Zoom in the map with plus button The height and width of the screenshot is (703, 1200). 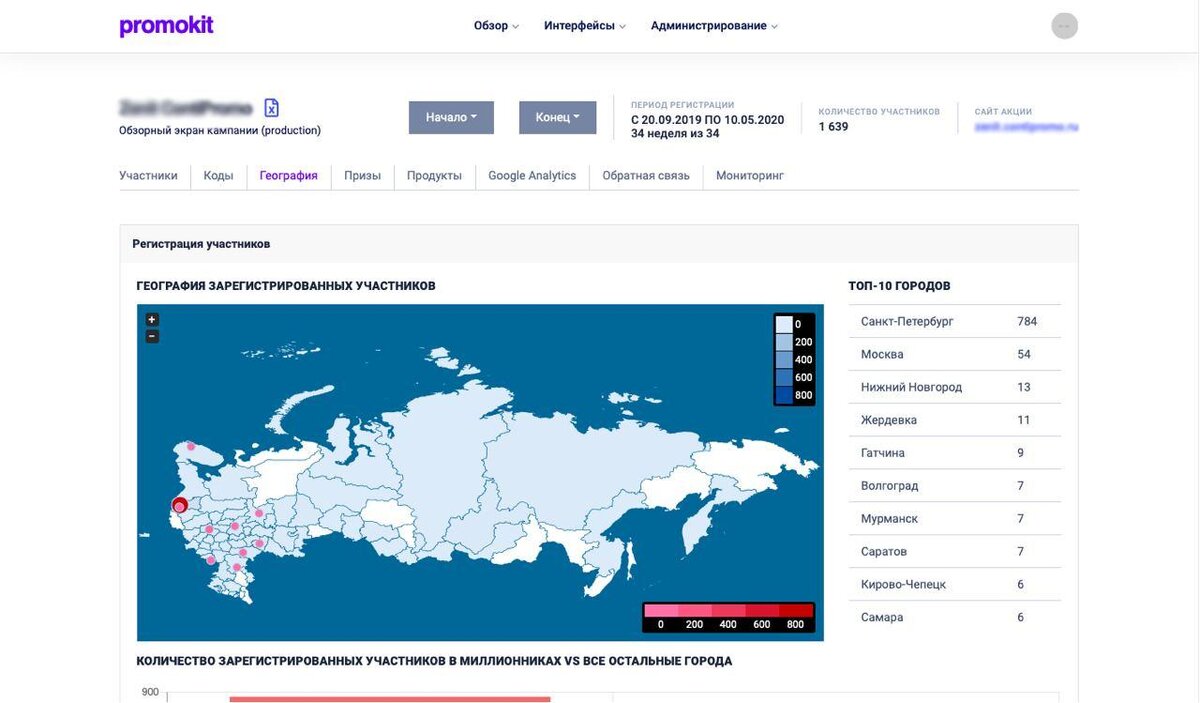pos(152,320)
